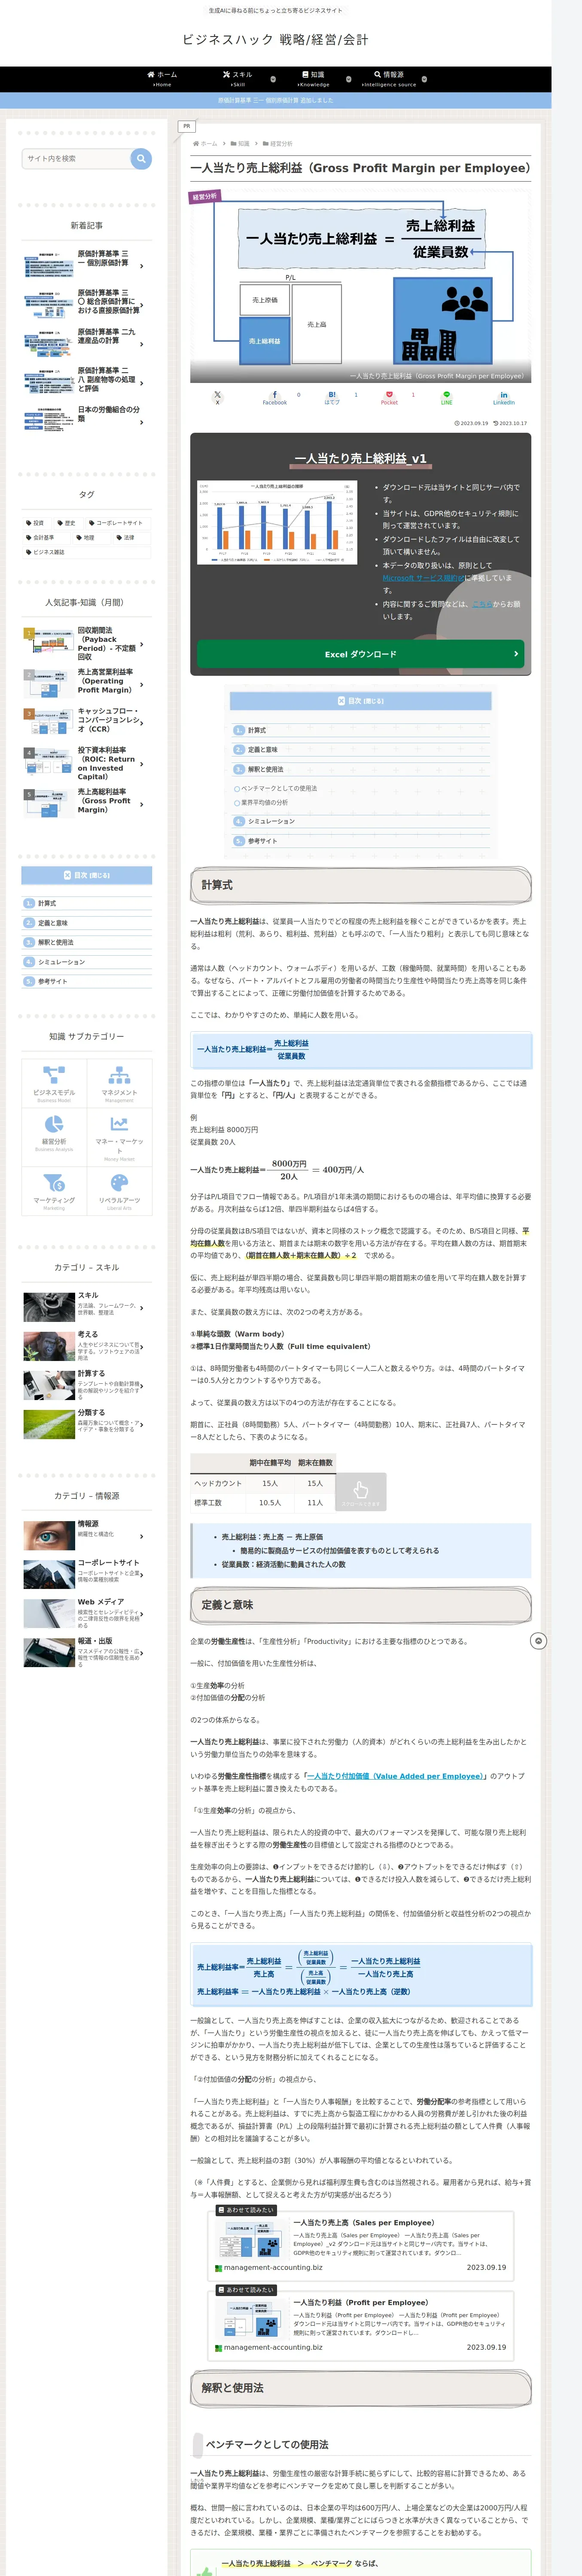Image resolution: width=582 pixels, height=2576 pixels.
Task: Click the blue 原価計算基準 announcement banner
Action: pyautogui.click(x=276, y=100)
